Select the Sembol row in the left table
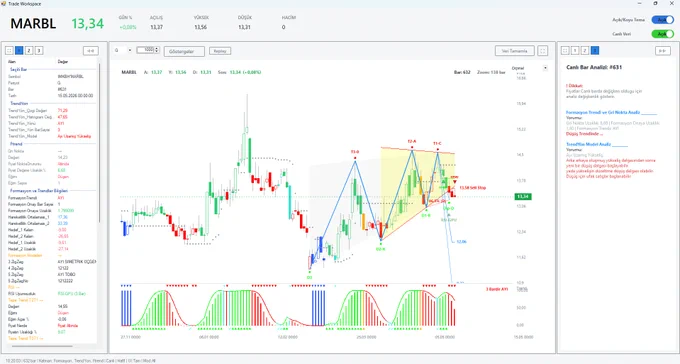 click(x=51, y=76)
